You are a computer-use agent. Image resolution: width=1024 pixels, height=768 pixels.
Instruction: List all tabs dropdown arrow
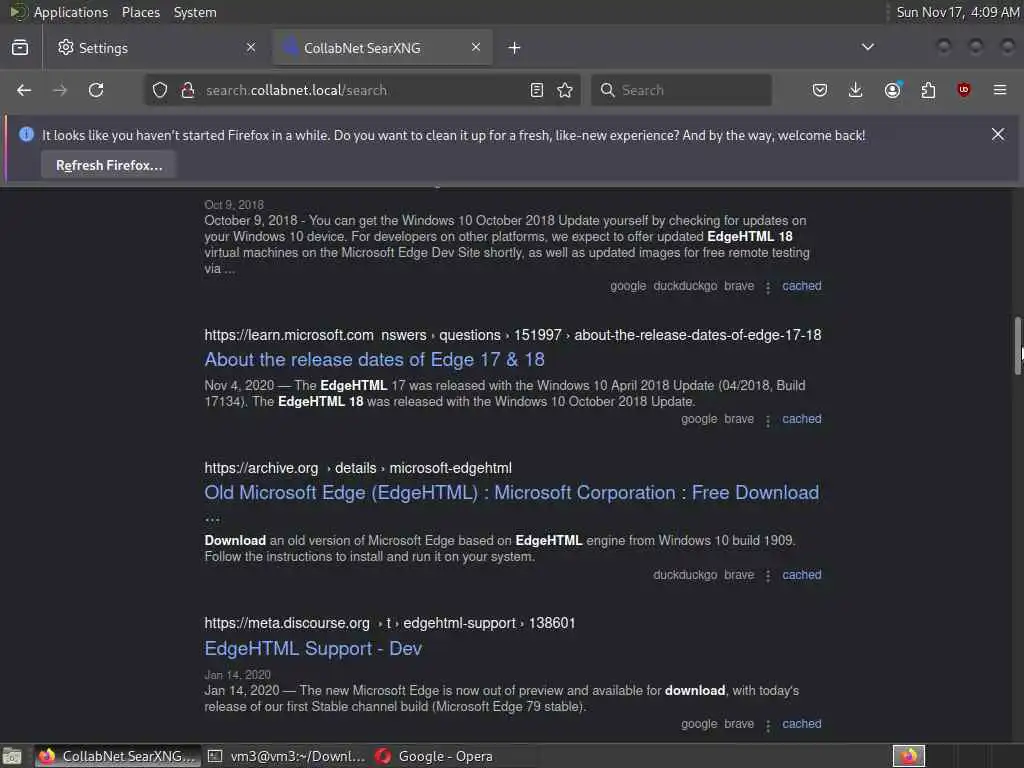(x=868, y=47)
